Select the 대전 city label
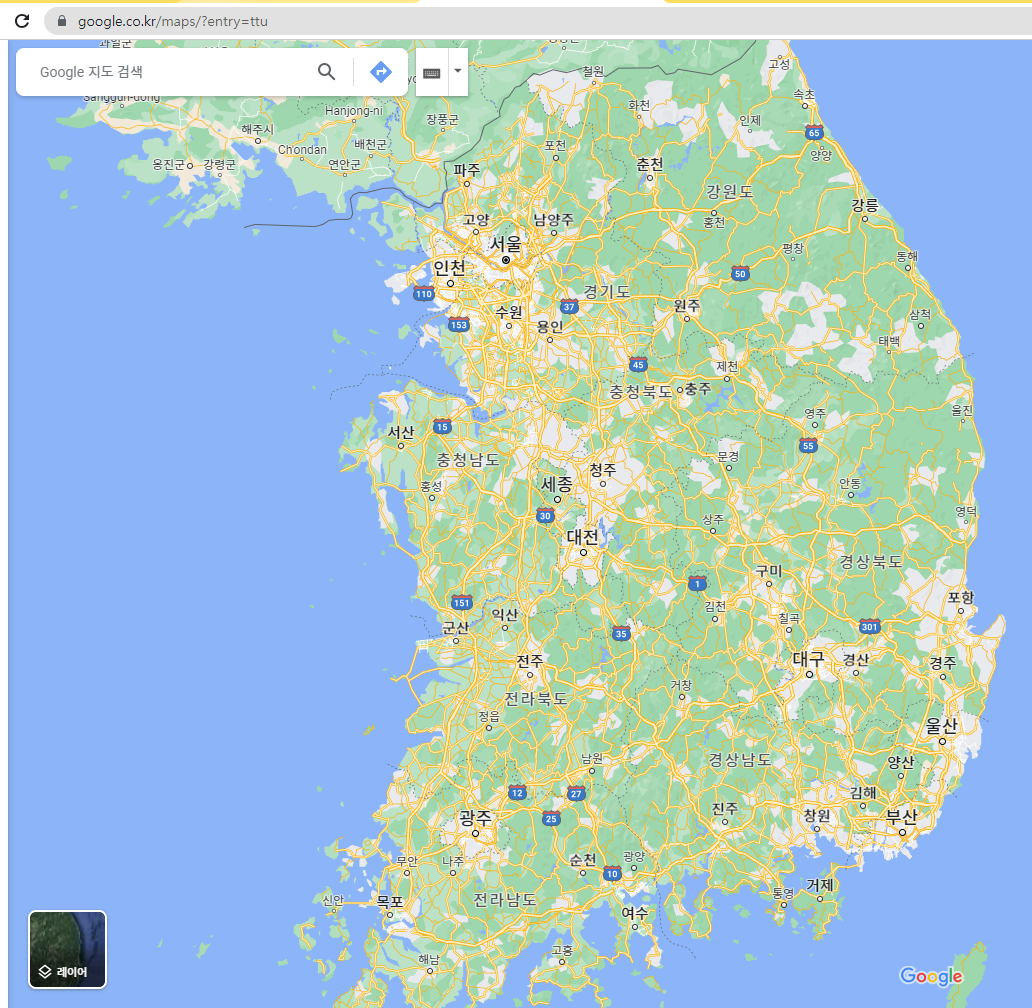The height and width of the screenshot is (1008, 1032). pos(582,537)
